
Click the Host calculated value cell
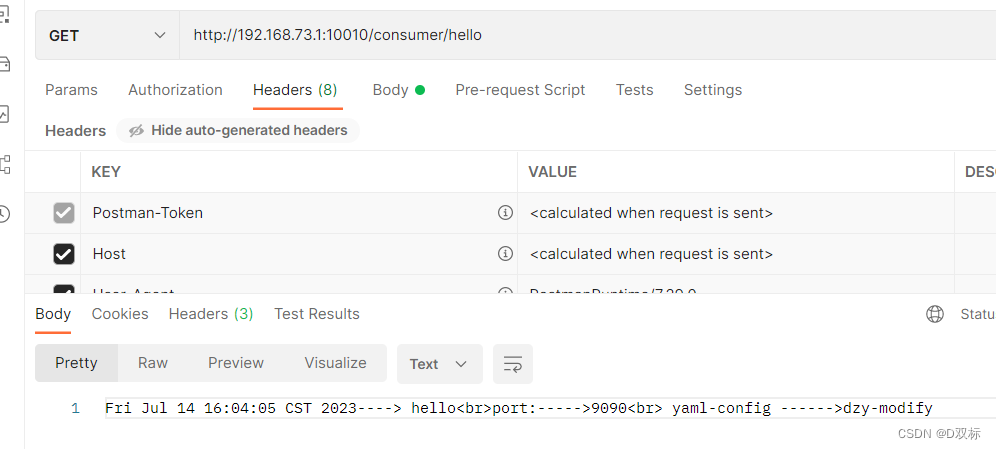[x=736, y=254]
